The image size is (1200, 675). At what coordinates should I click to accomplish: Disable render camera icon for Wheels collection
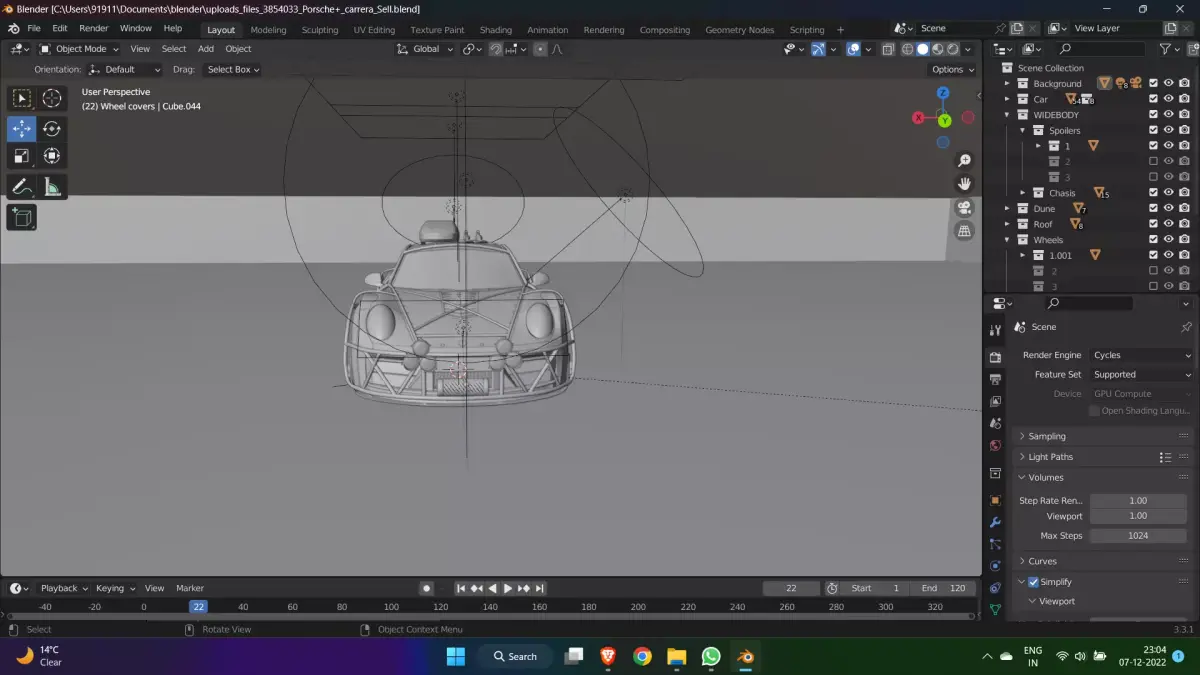tap(1184, 240)
